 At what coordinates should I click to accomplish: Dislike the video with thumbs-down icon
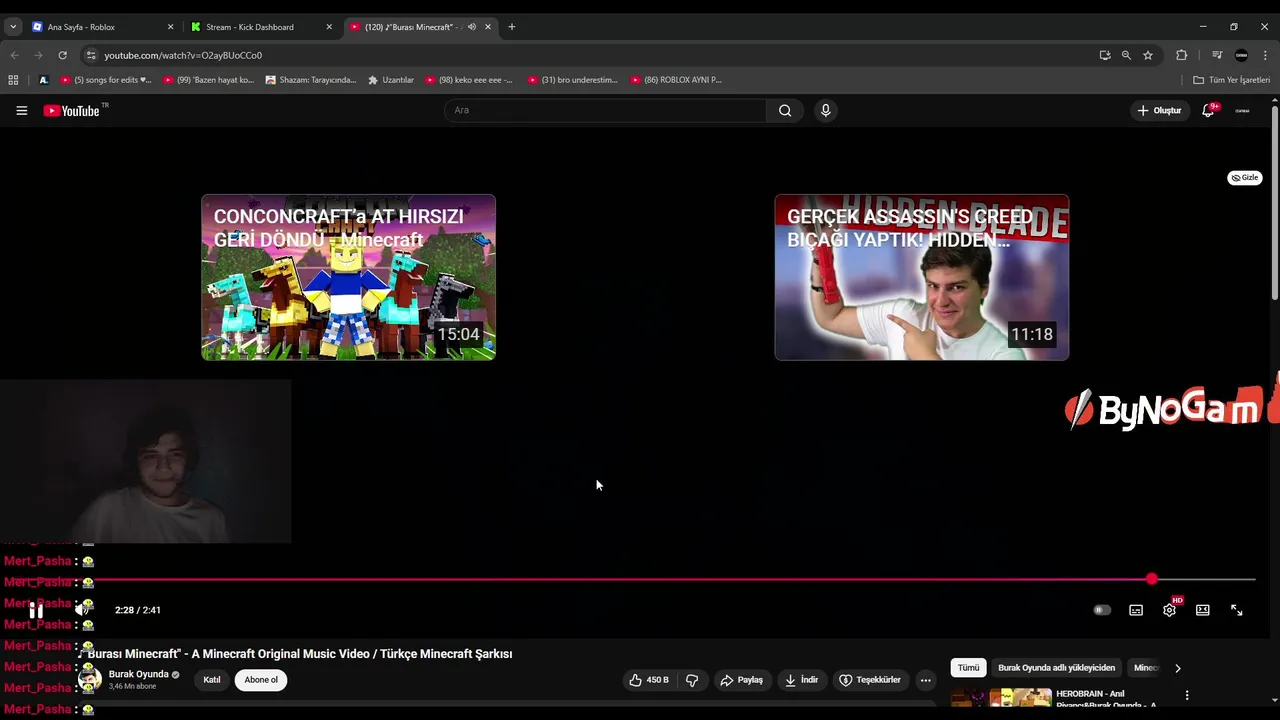point(691,680)
